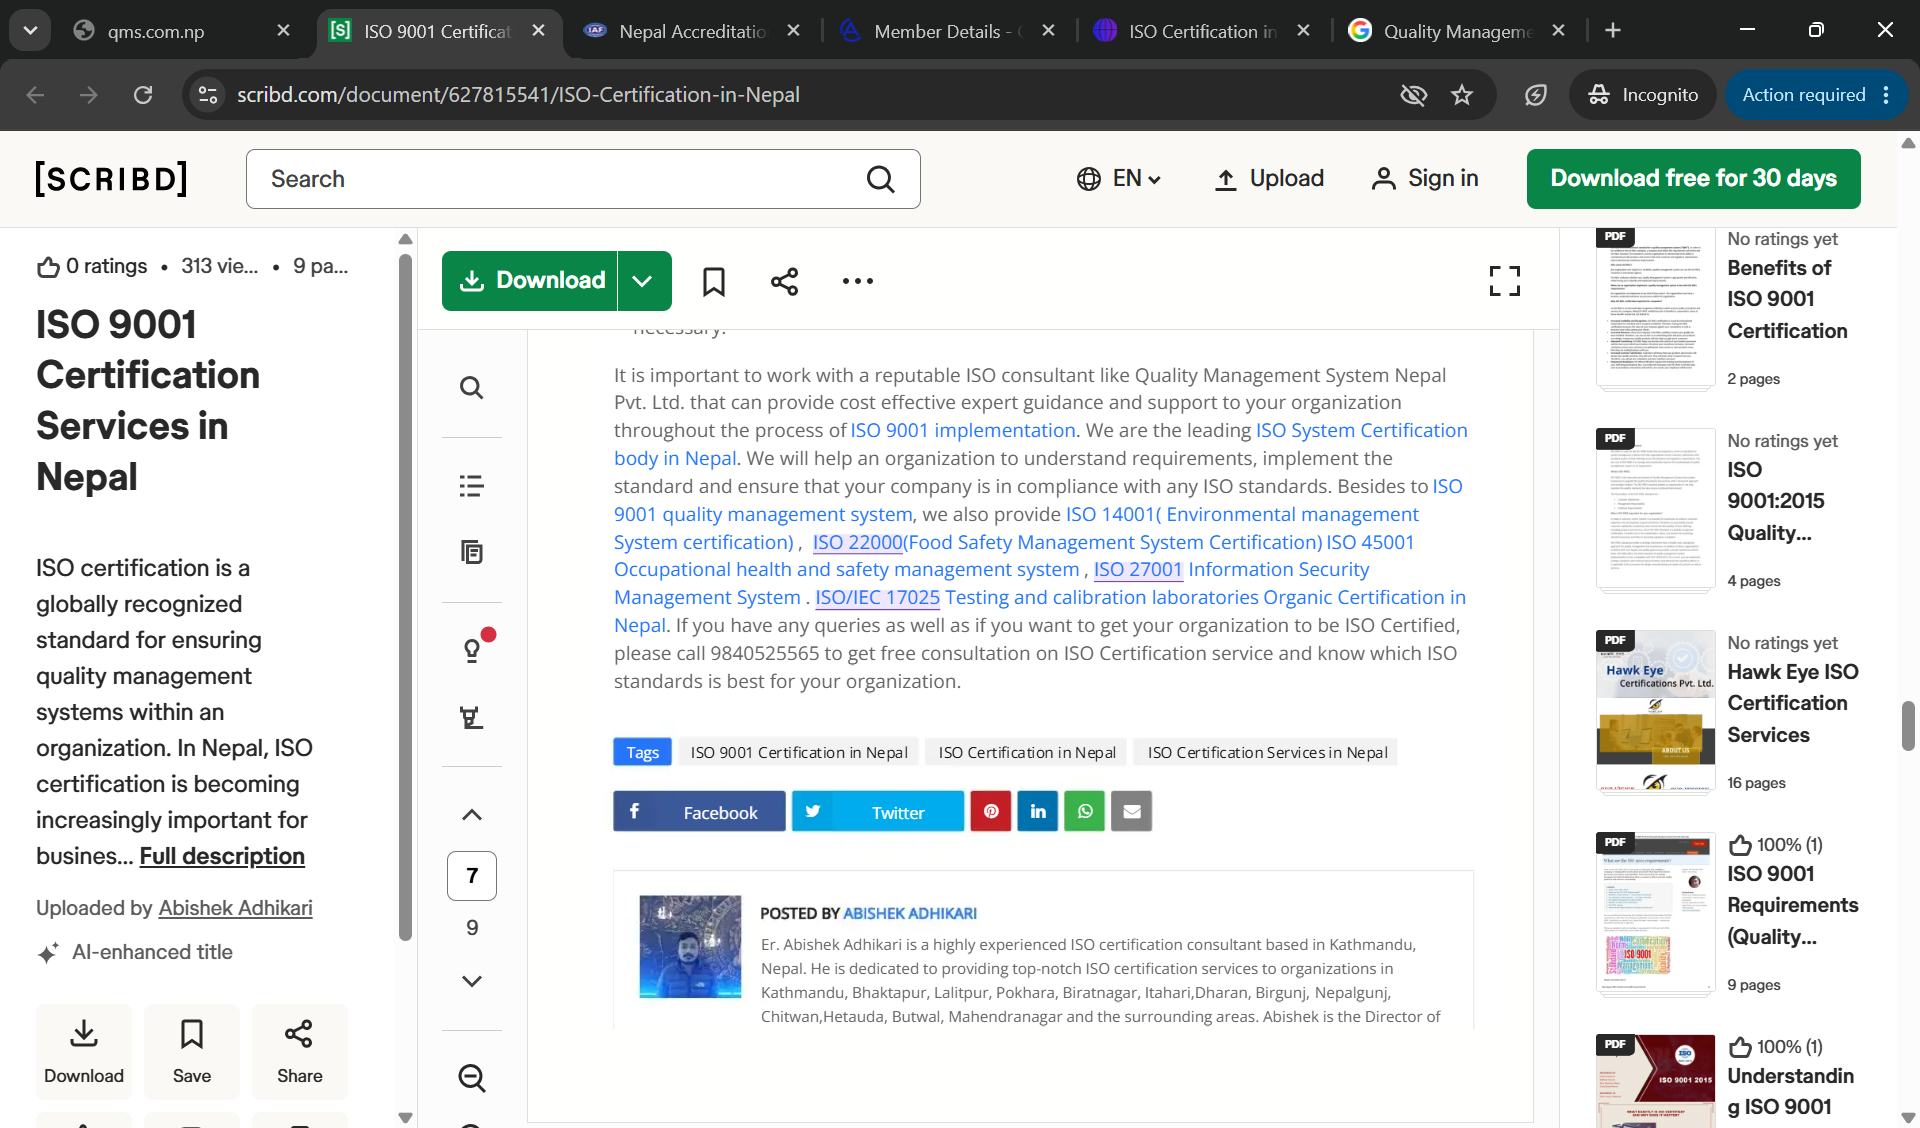Screen dimensions: 1920x1128
Task: Click the page vertical scrollbar thumb
Action: [x=1908, y=726]
